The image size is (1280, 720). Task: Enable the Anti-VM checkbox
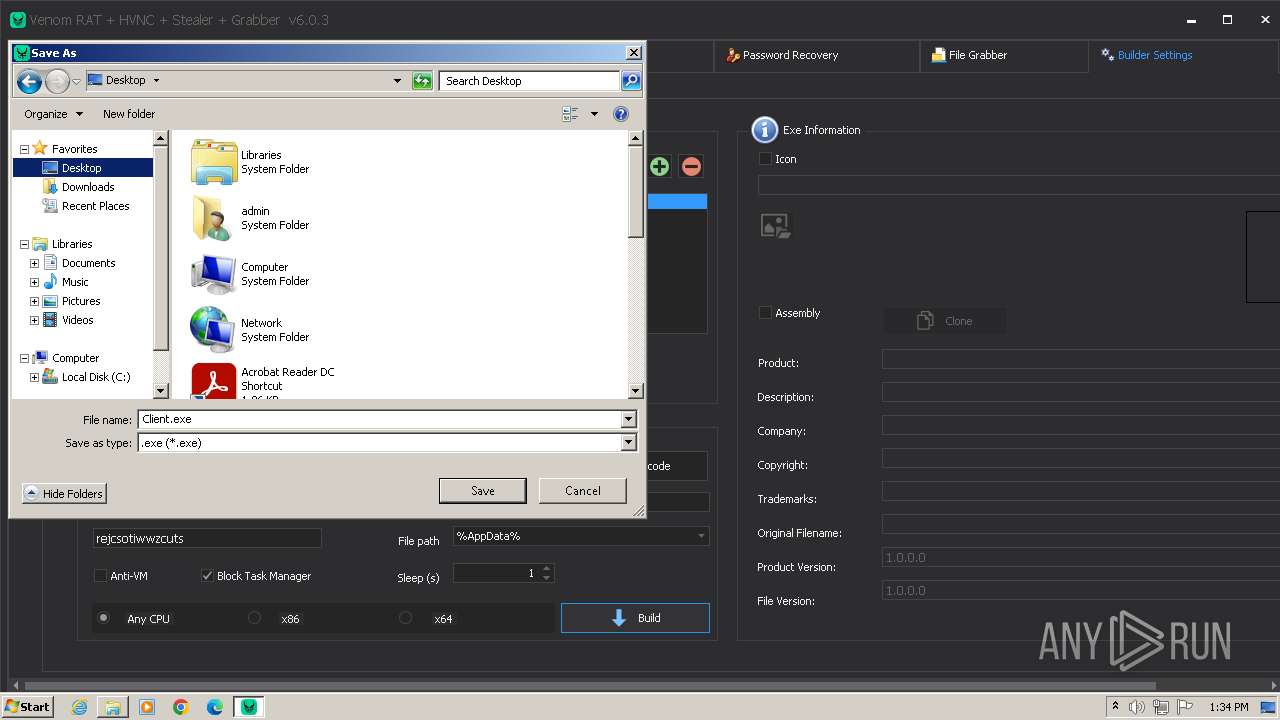point(100,575)
